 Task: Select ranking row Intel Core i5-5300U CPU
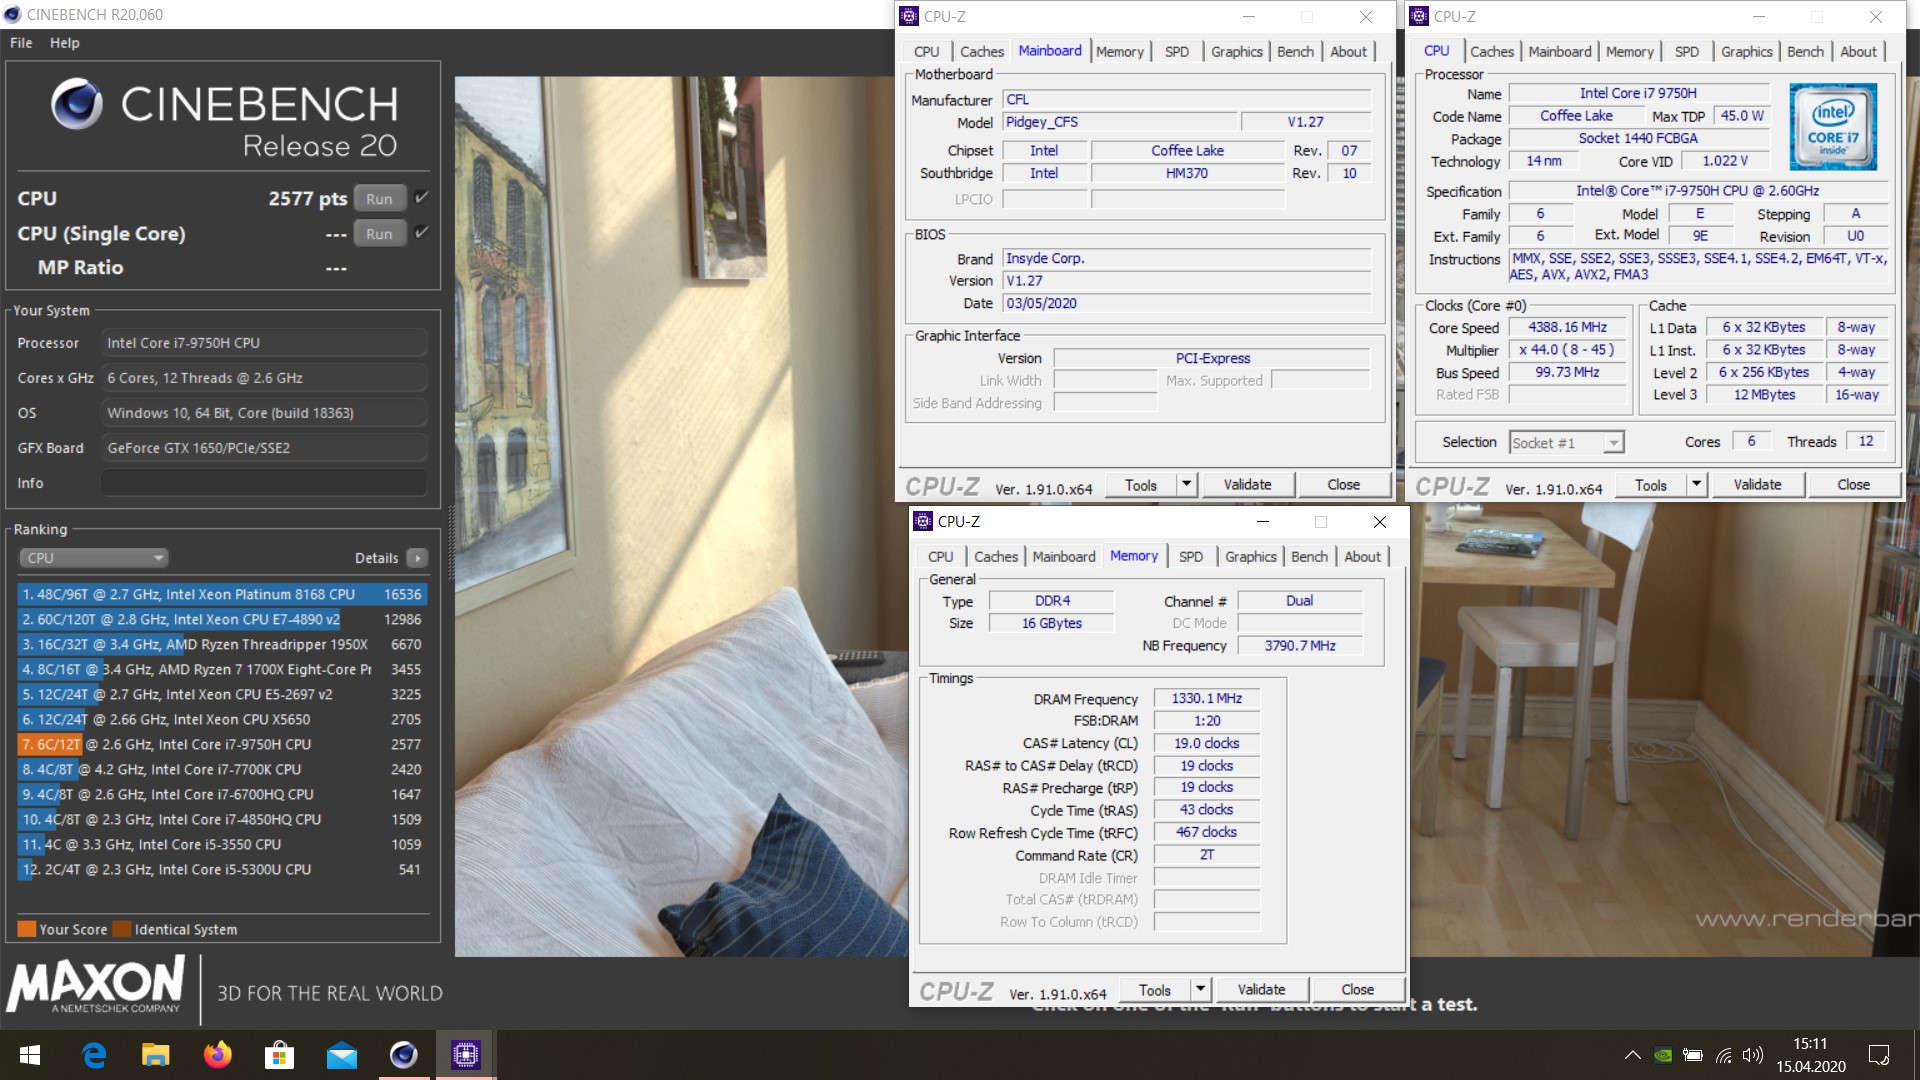pos(222,869)
